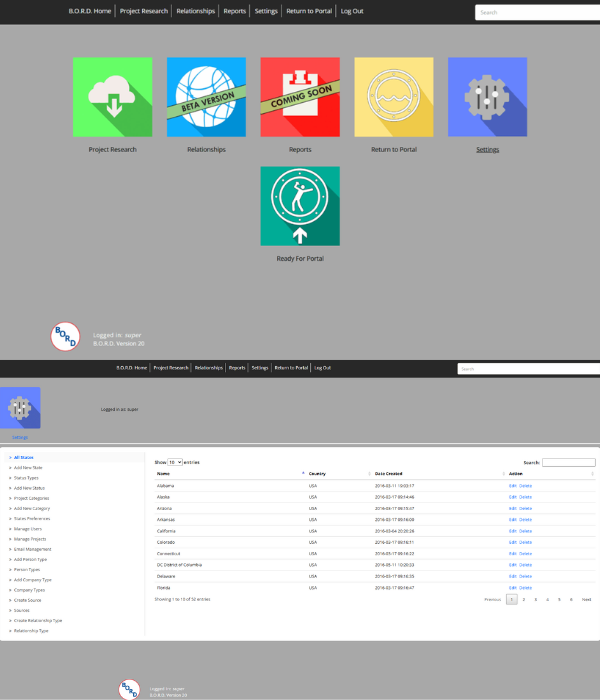The height and width of the screenshot is (700, 600).
Task: Open the red Reports tile marked Coming Soon
Action: coord(300,97)
